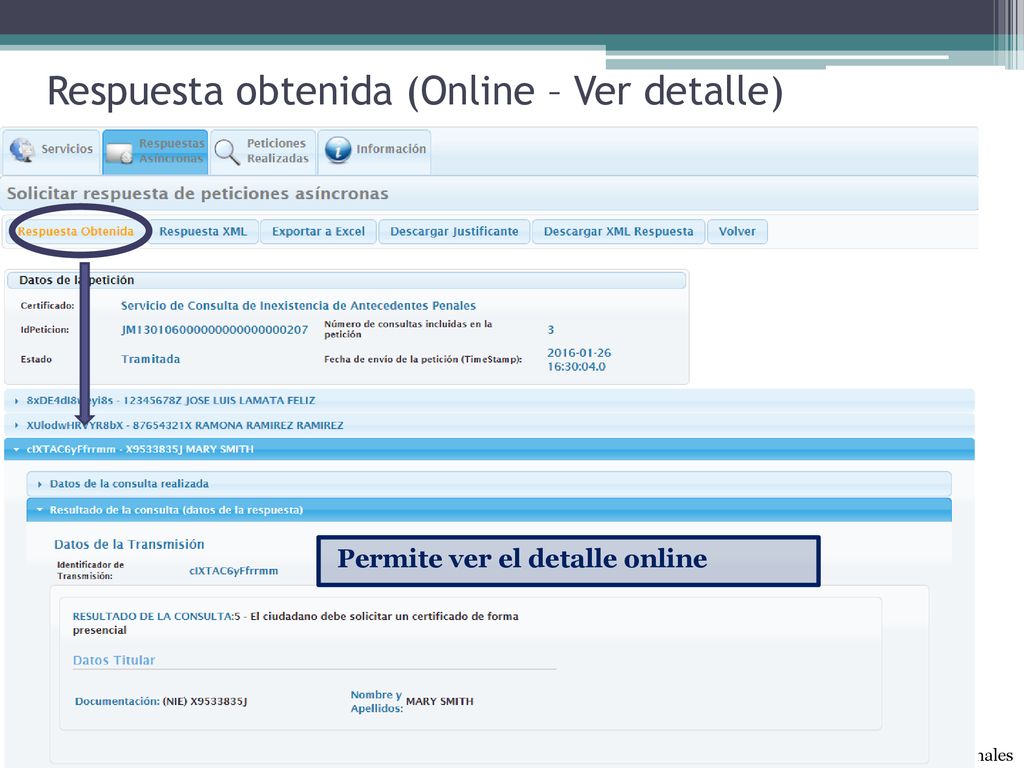Click the Respuestas Asíncronas envelope icon
The height and width of the screenshot is (768, 1024).
[x=120, y=153]
